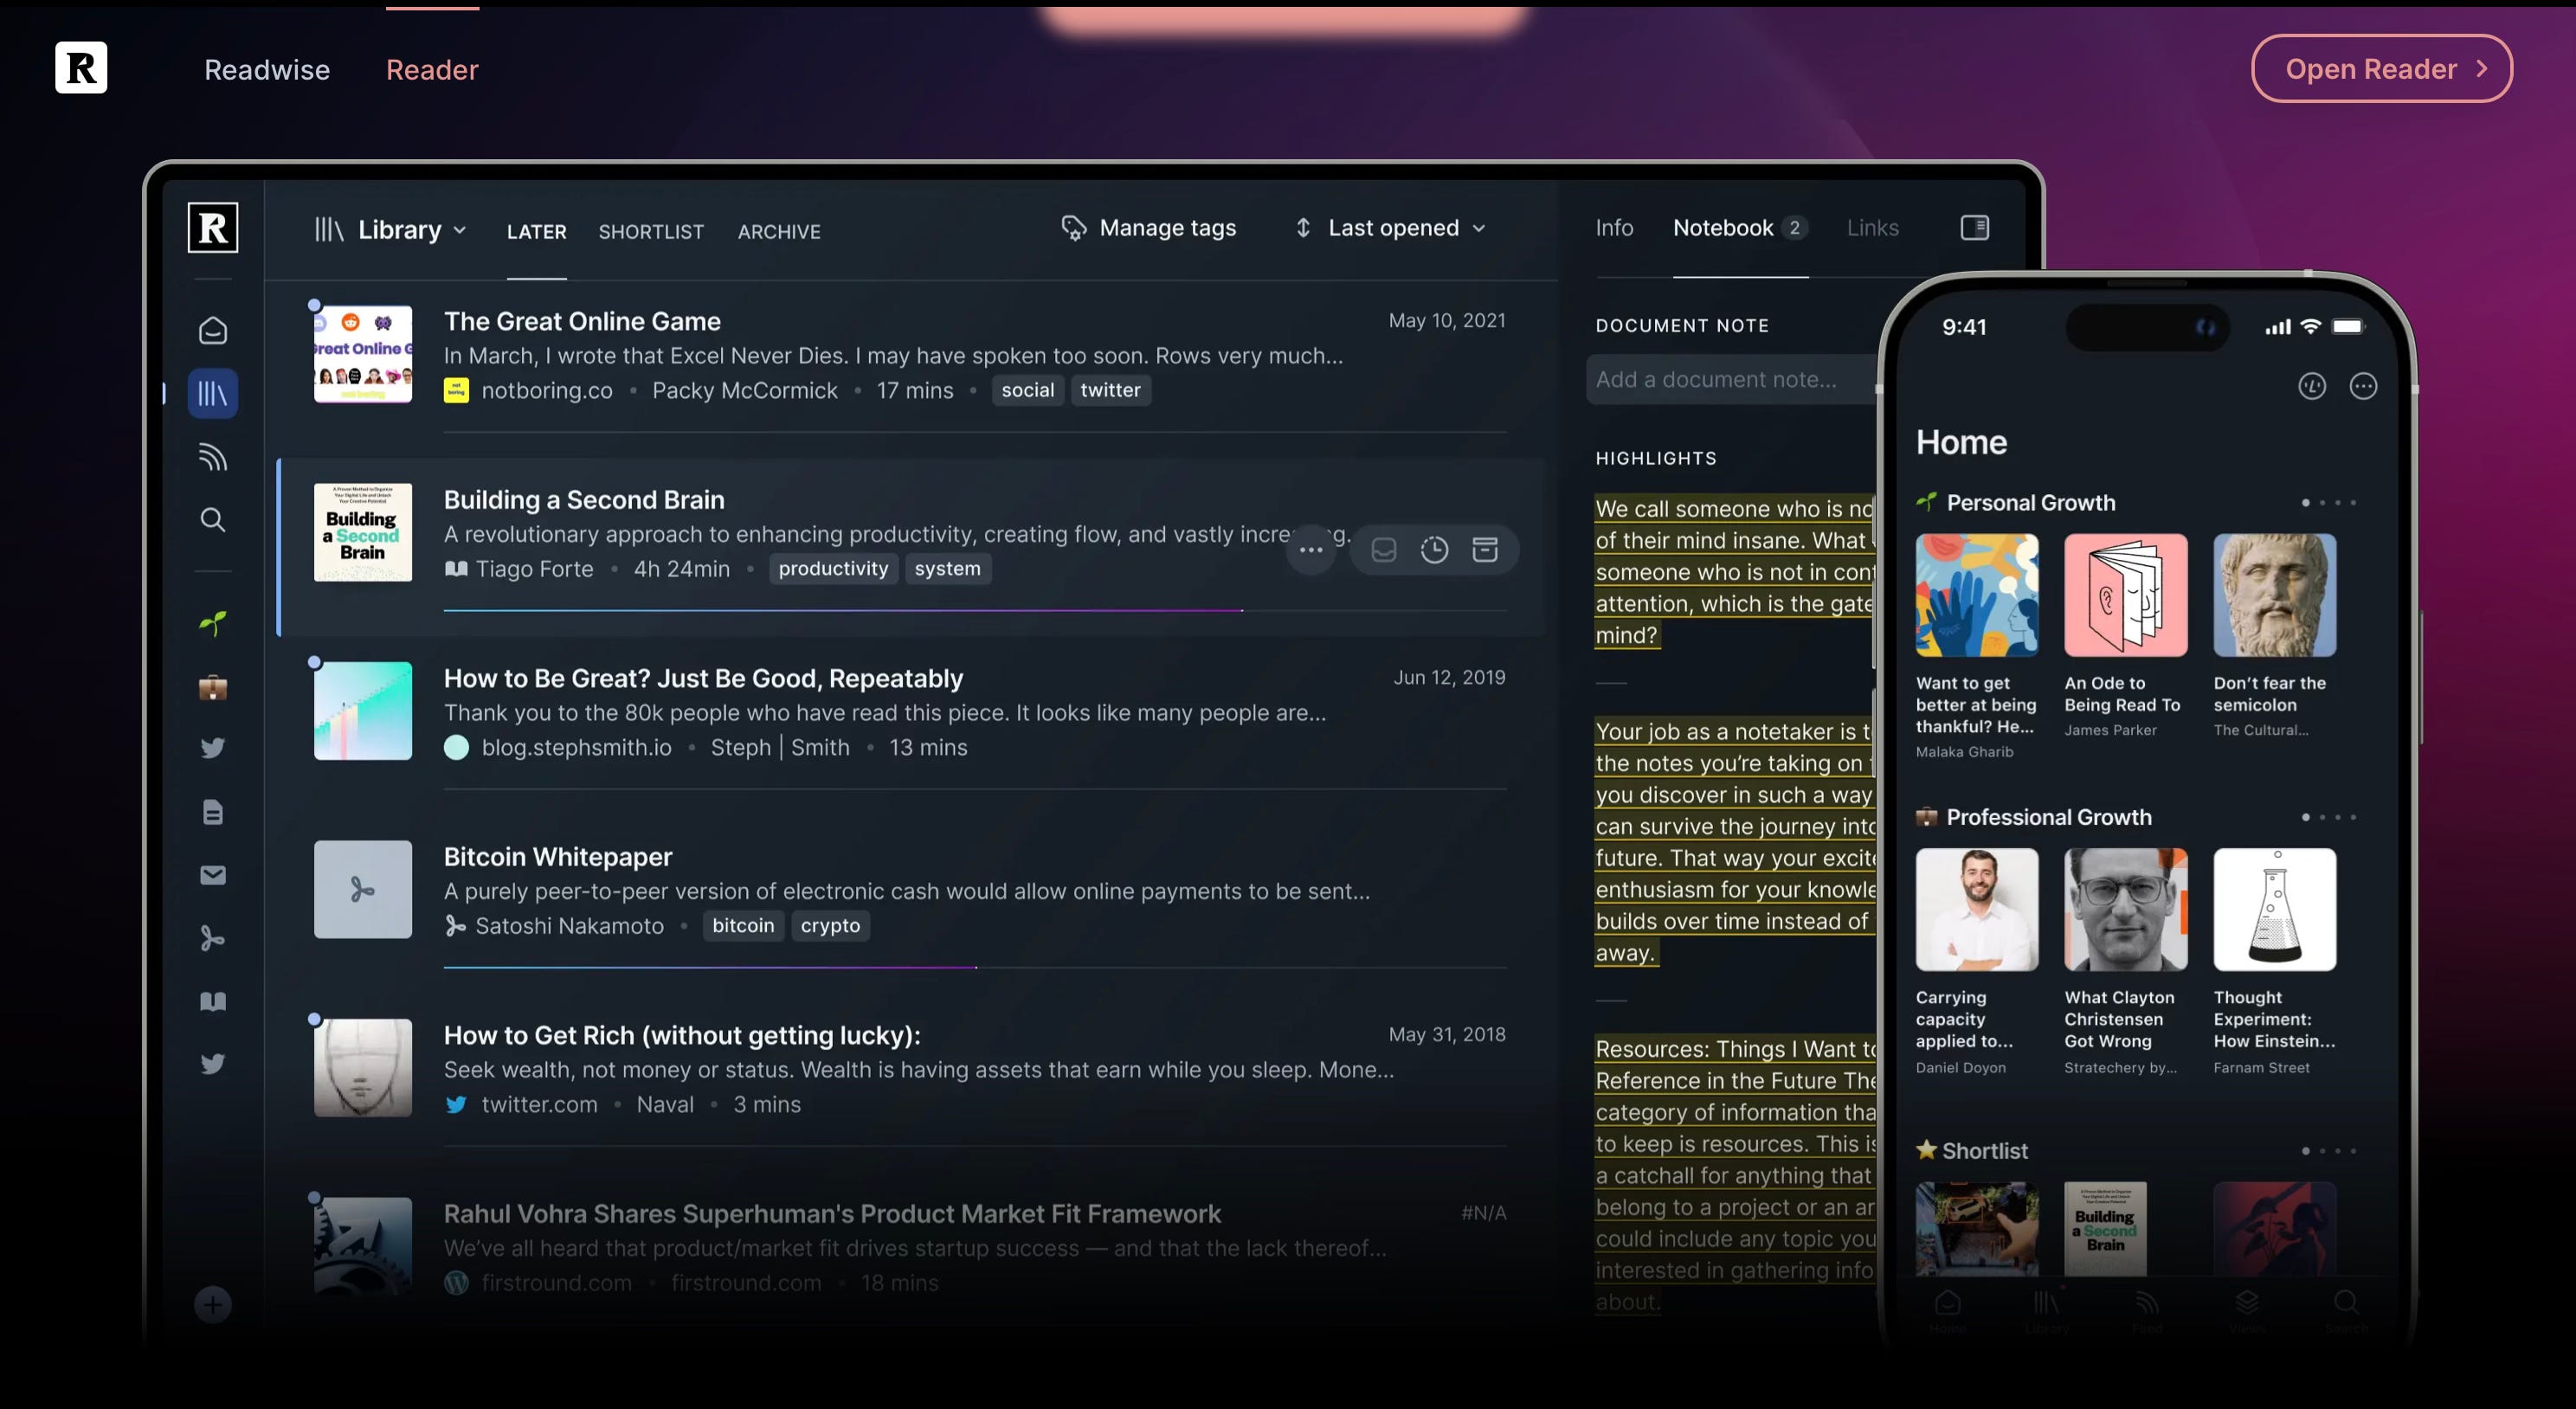Select the Library icon in the sidebar
Image resolution: width=2576 pixels, height=1409 pixels.
click(x=213, y=393)
